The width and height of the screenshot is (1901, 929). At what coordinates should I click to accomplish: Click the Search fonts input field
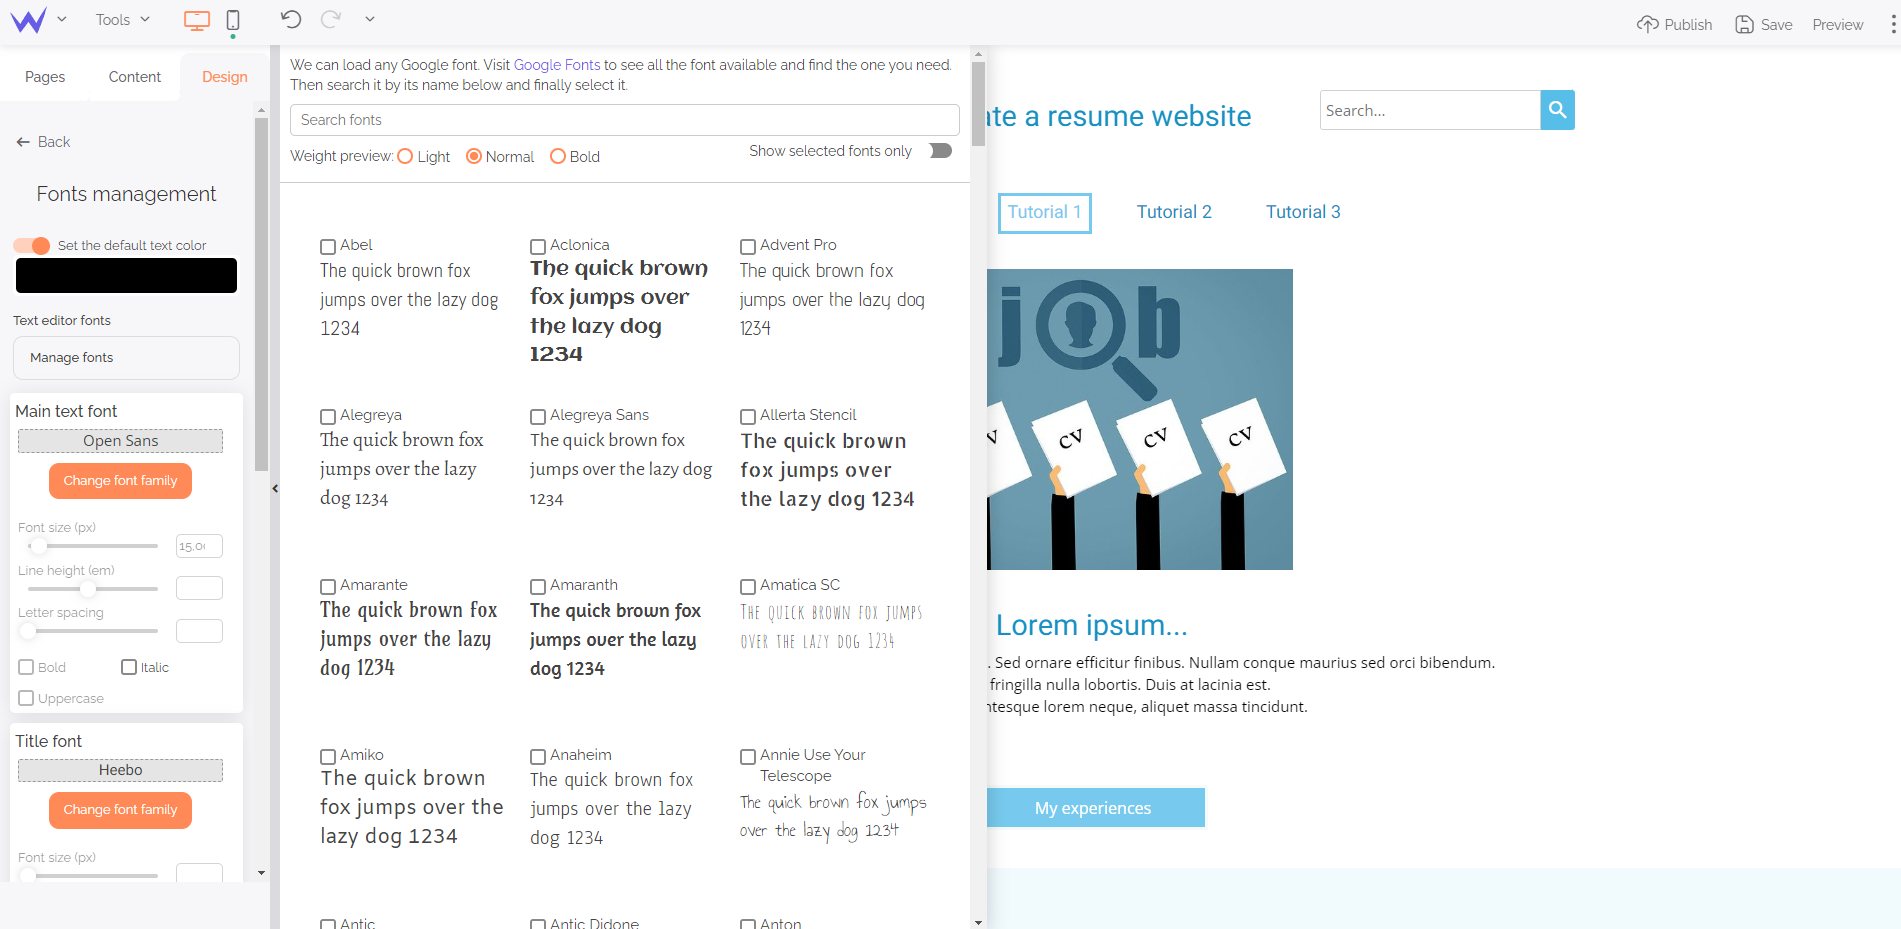[x=625, y=120]
